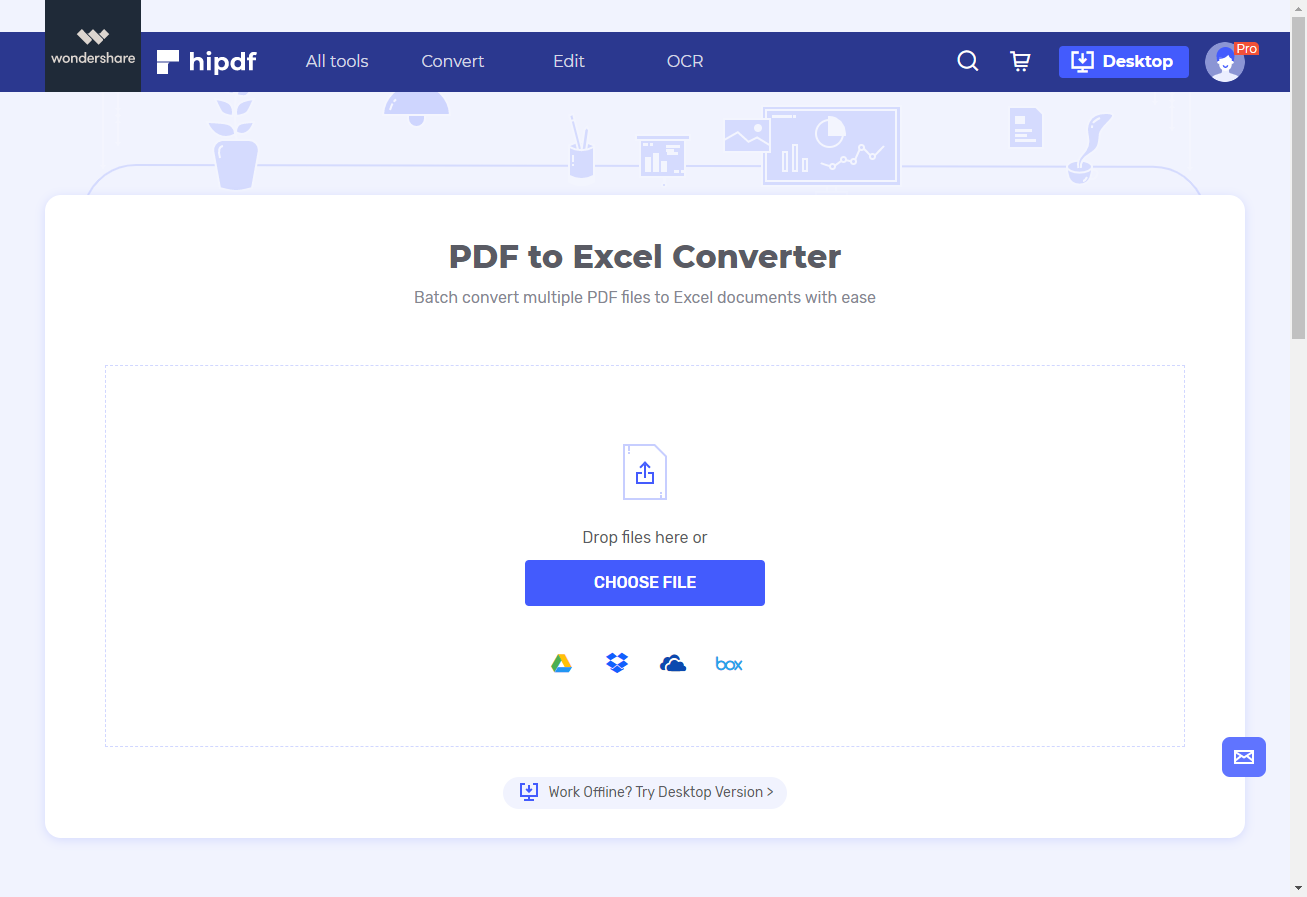Open the Convert menu
Image resolution: width=1307 pixels, height=897 pixels.
[x=452, y=61]
